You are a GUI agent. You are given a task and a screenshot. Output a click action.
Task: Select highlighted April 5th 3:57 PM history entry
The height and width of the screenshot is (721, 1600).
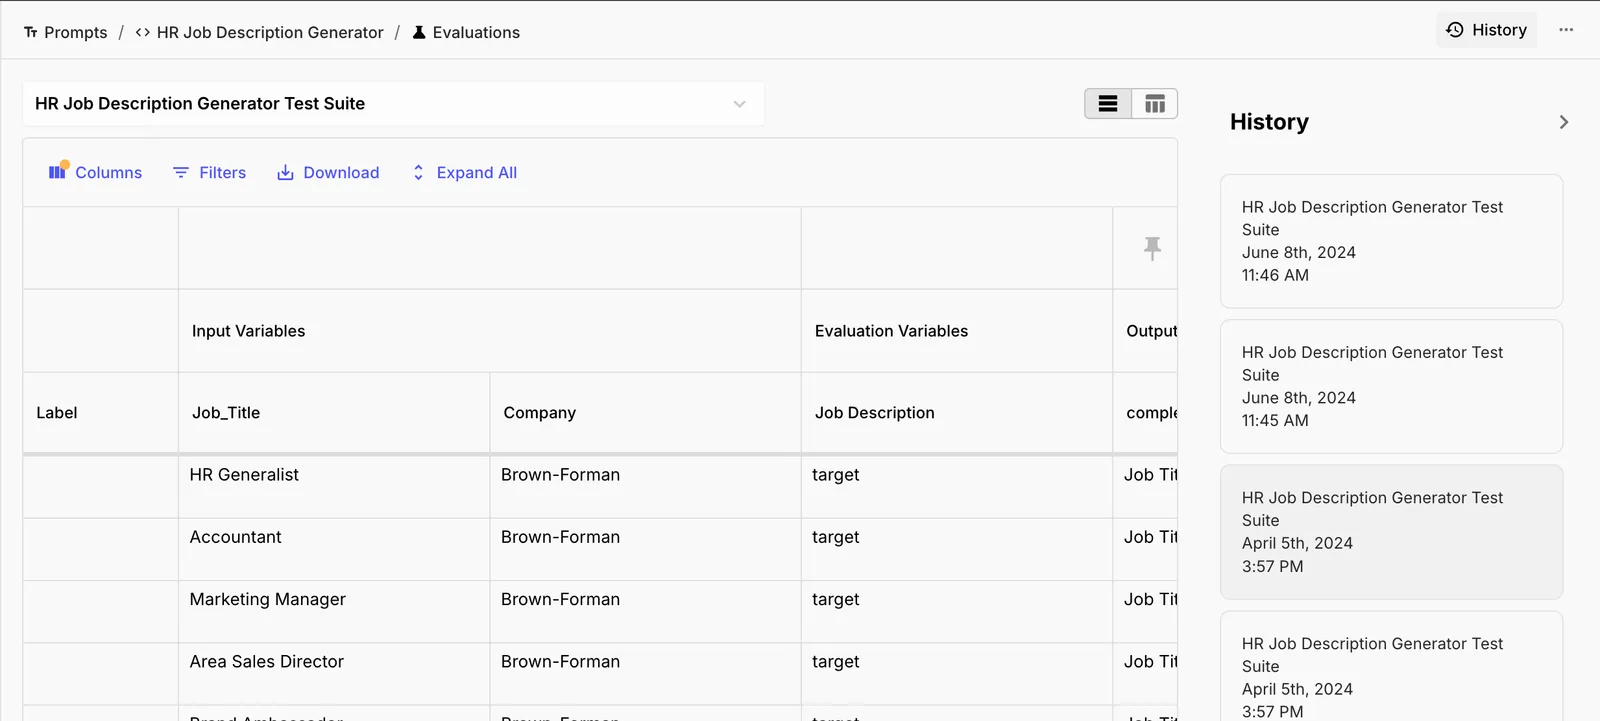click(x=1391, y=532)
